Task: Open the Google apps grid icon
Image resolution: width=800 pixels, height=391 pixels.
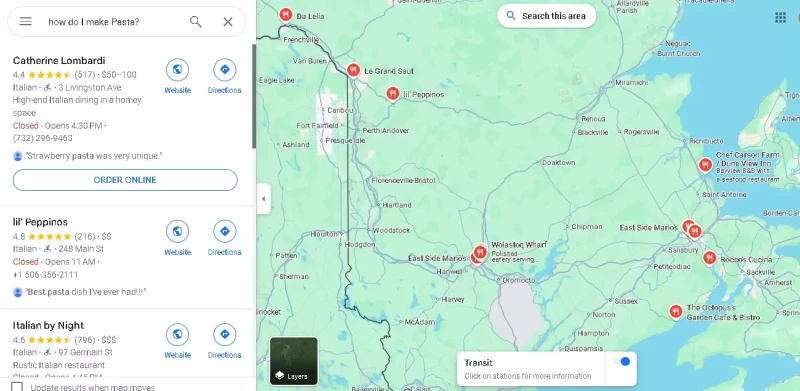Action: (x=780, y=18)
